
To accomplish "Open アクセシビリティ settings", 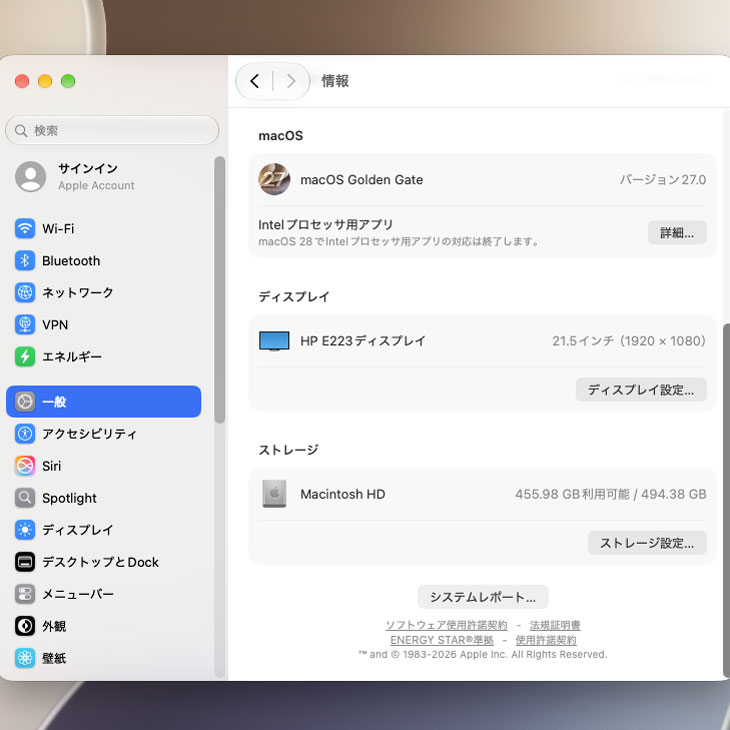I will coord(103,433).
